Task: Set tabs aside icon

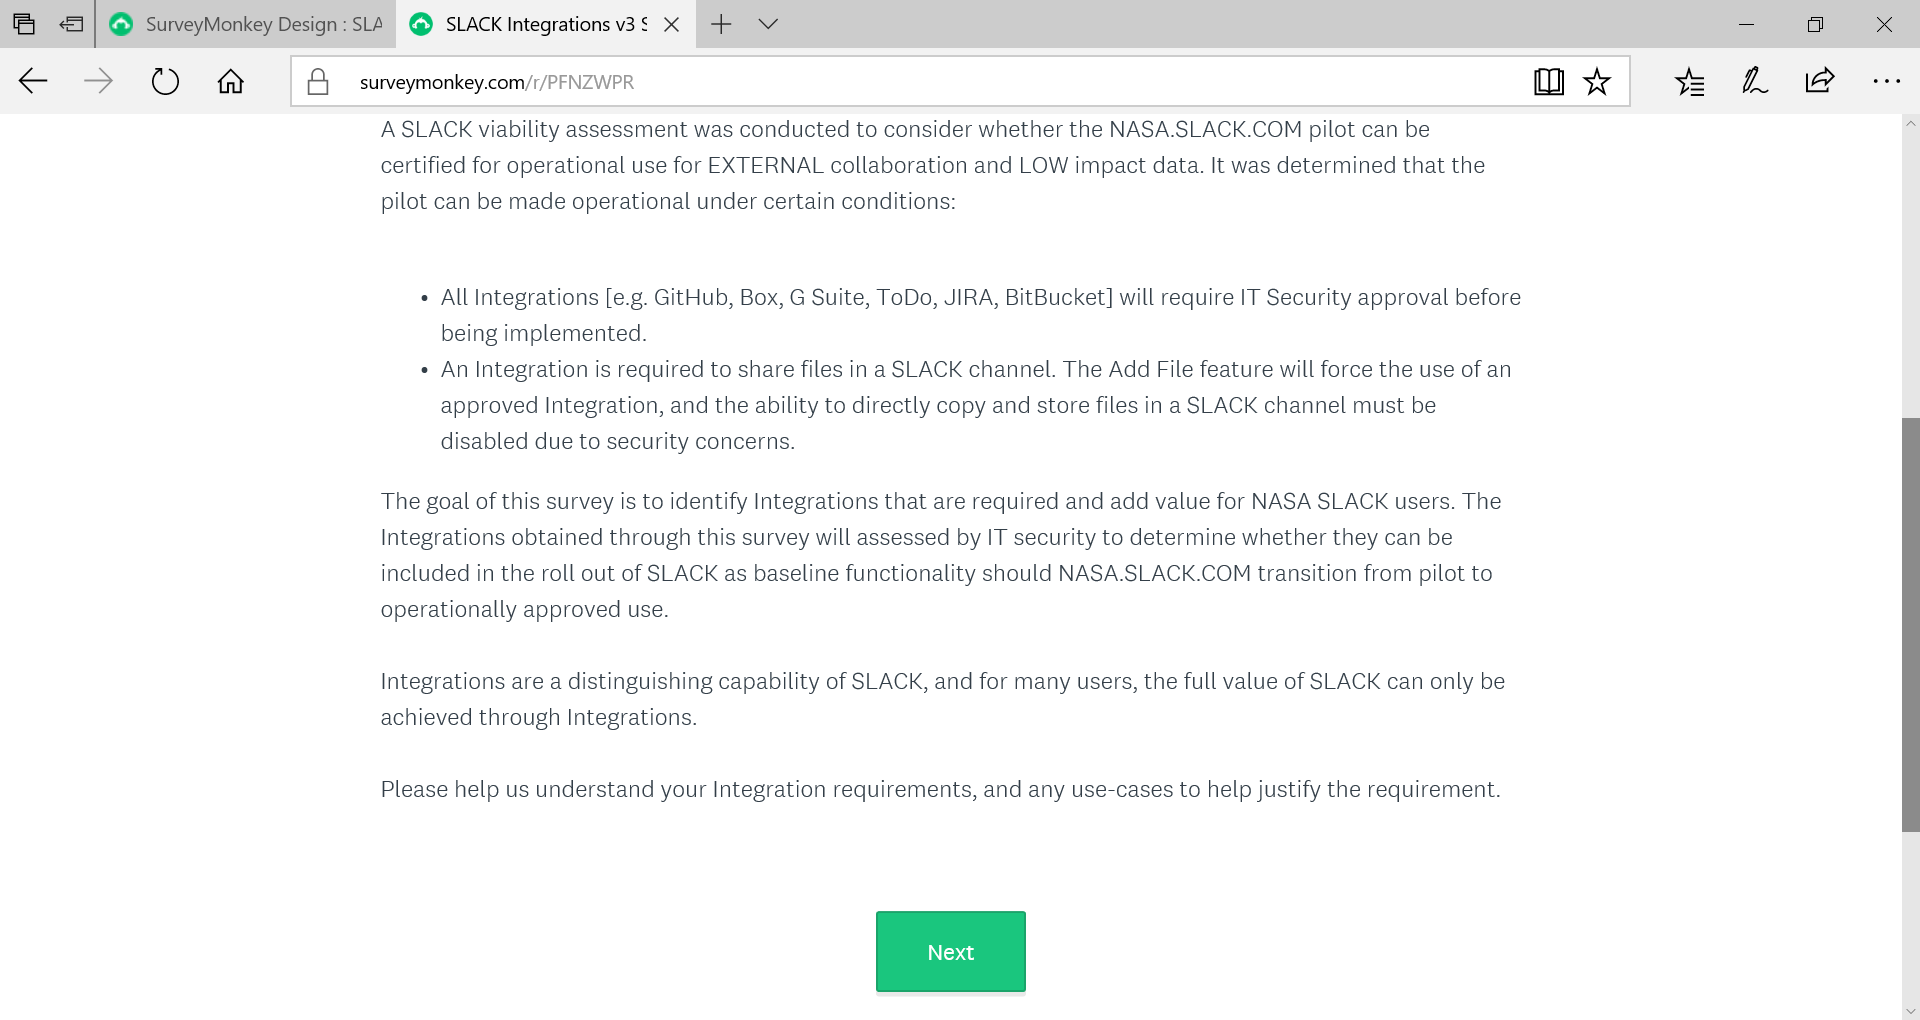Action: click(71, 24)
